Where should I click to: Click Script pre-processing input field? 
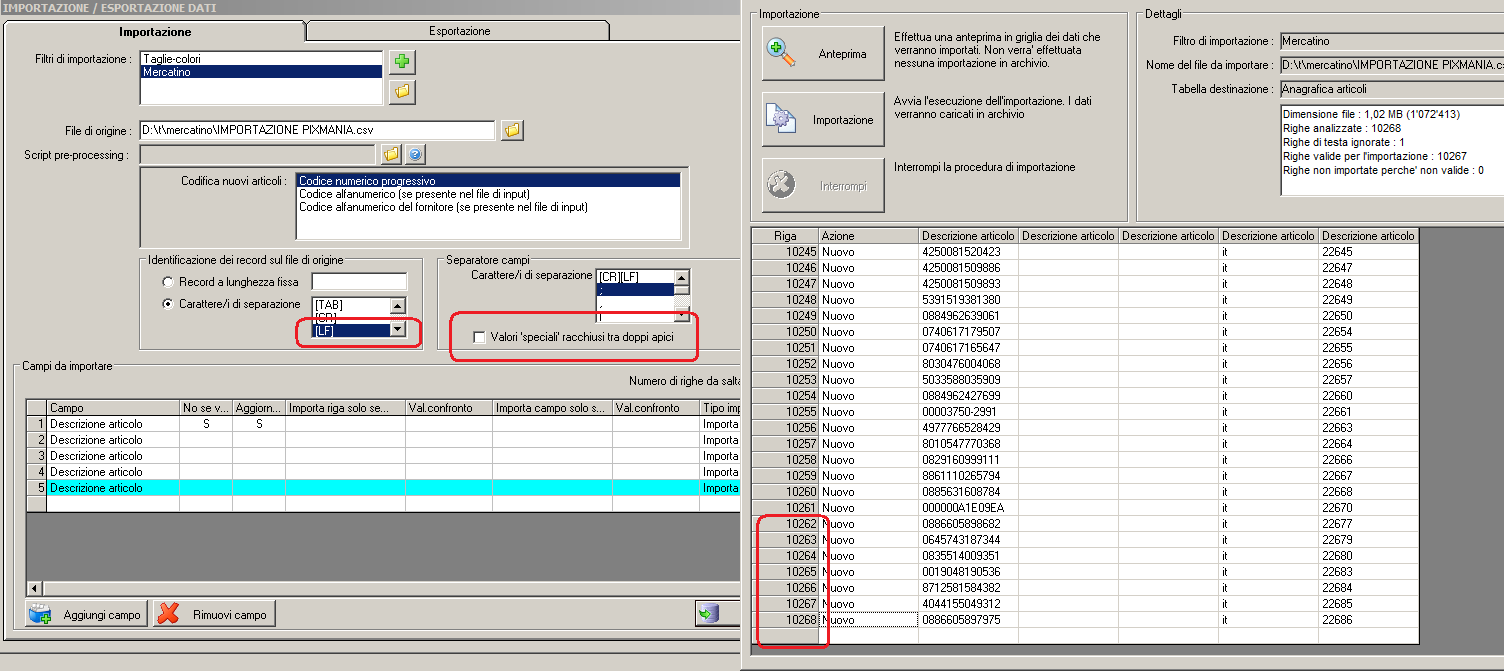(x=258, y=154)
